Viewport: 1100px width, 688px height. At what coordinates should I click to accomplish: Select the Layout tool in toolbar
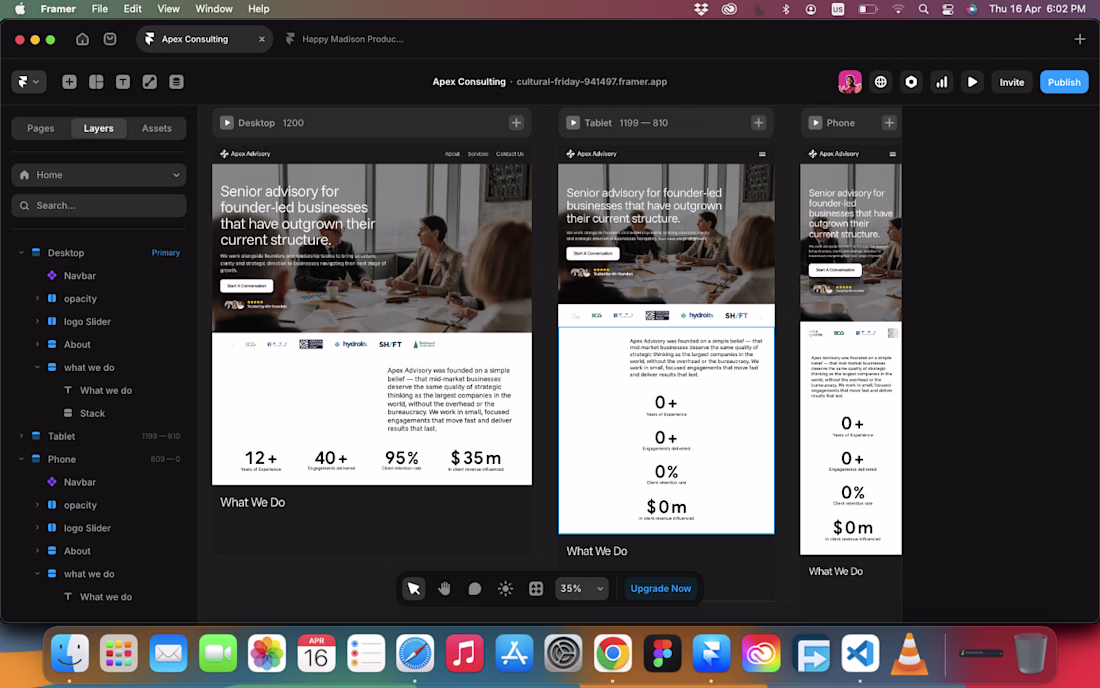click(x=96, y=82)
